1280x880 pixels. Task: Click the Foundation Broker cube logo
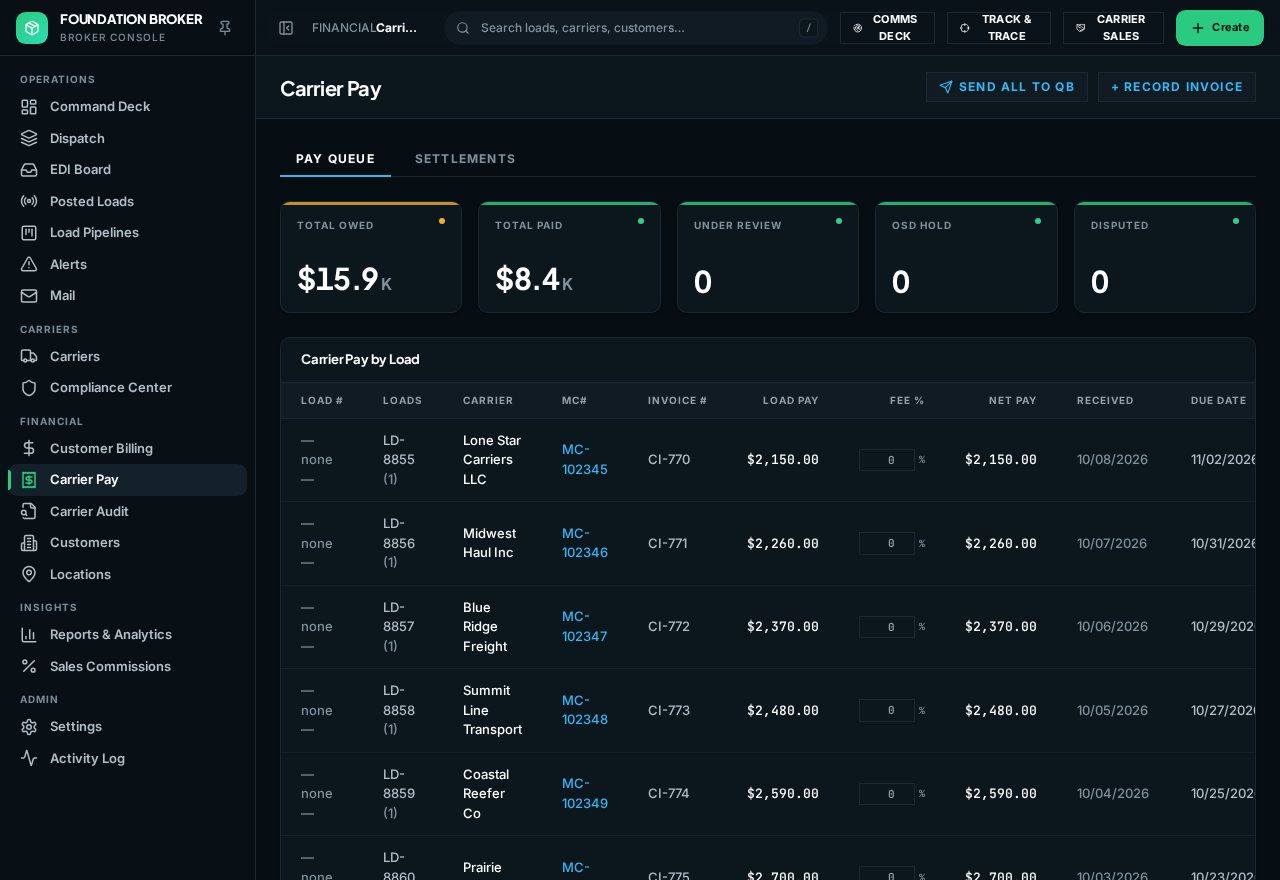click(x=32, y=28)
